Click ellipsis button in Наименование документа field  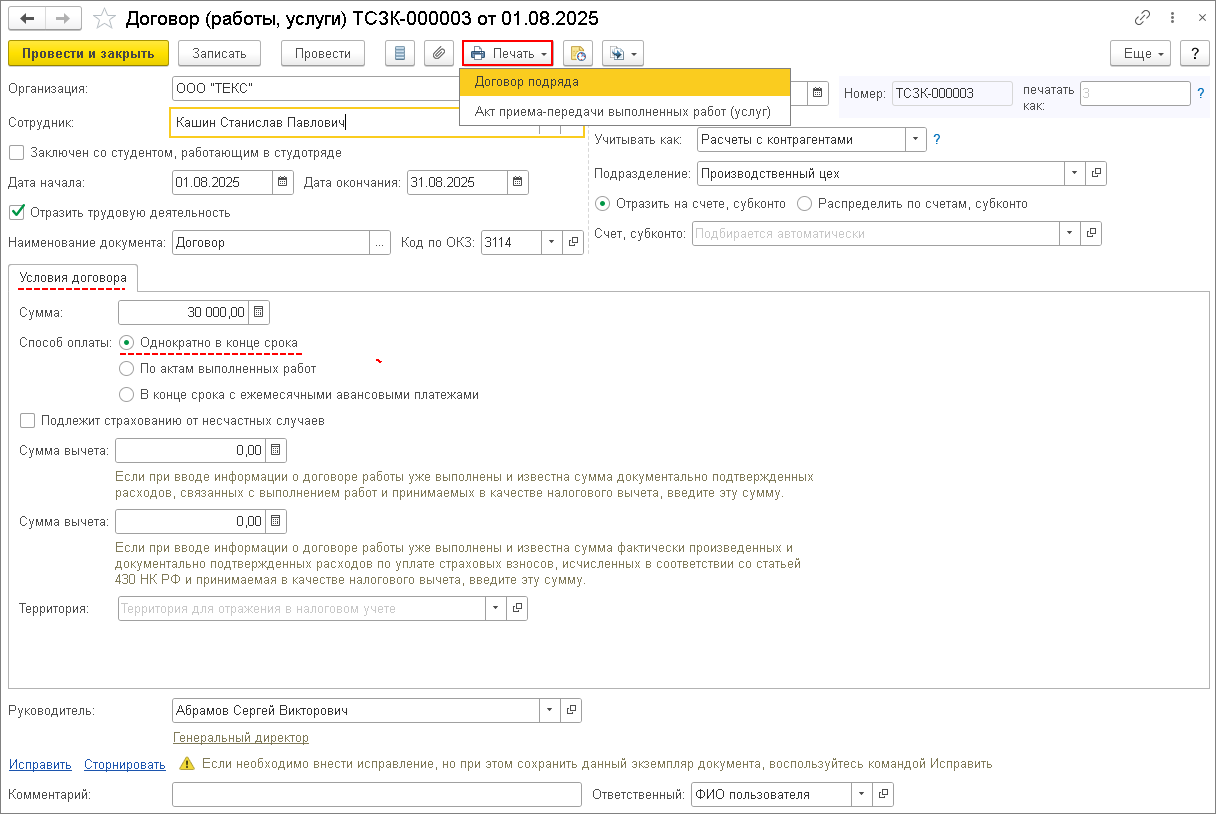tap(380, 242)
